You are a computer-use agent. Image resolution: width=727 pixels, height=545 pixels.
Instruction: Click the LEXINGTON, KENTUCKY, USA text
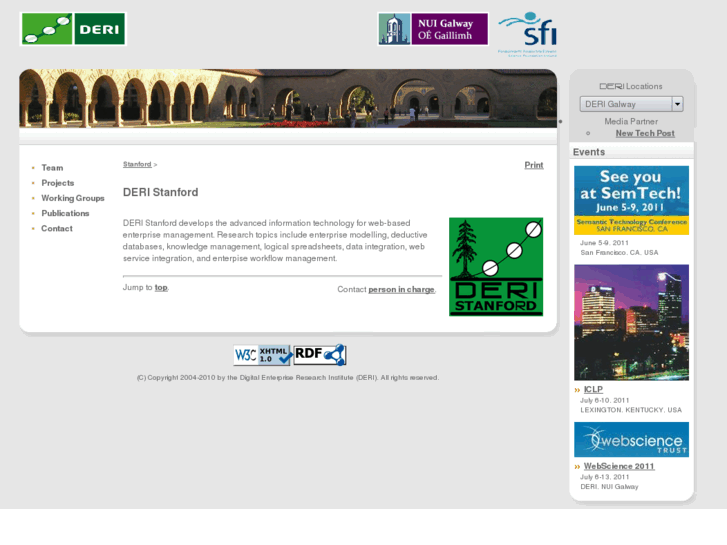coord(631,410)
